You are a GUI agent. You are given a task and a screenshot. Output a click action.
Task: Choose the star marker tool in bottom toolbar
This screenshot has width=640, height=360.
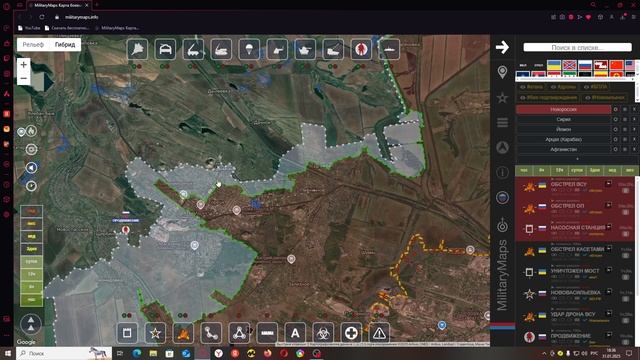coord(155,333)
